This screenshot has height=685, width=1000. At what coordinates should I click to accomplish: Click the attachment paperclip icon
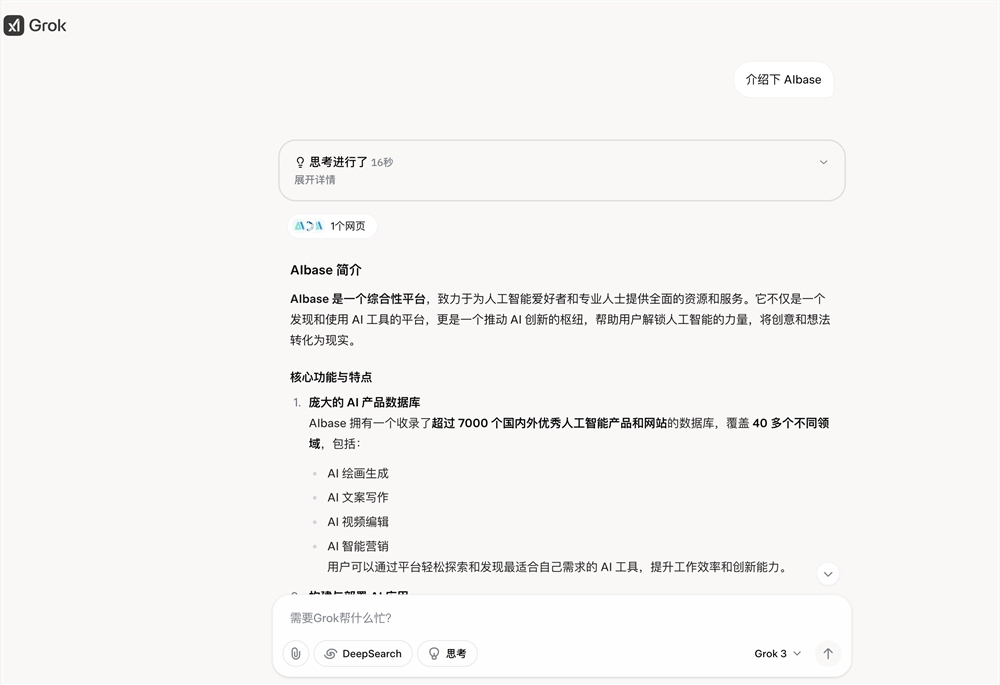coord(295,653)
